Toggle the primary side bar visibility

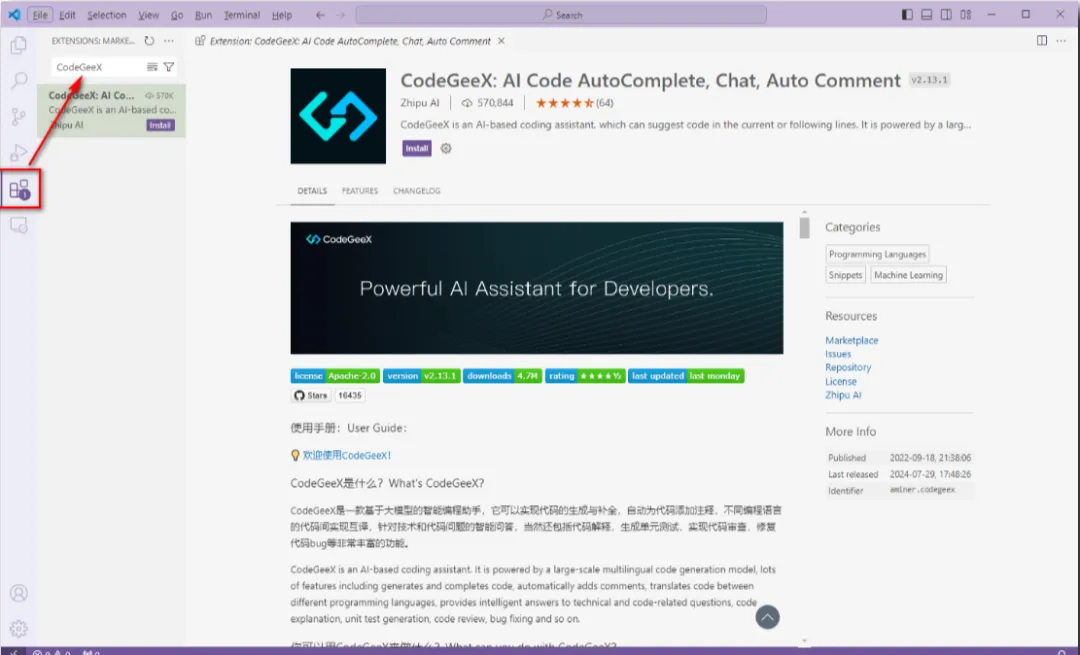click(906, 14)
